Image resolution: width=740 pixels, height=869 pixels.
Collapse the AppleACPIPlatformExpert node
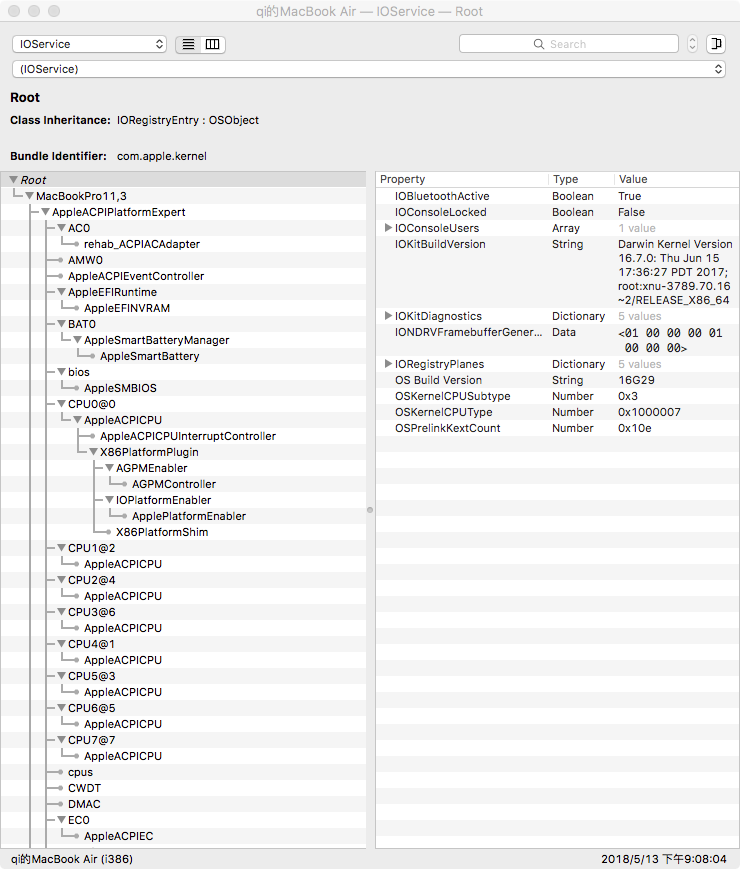click(x=45, y=212)
